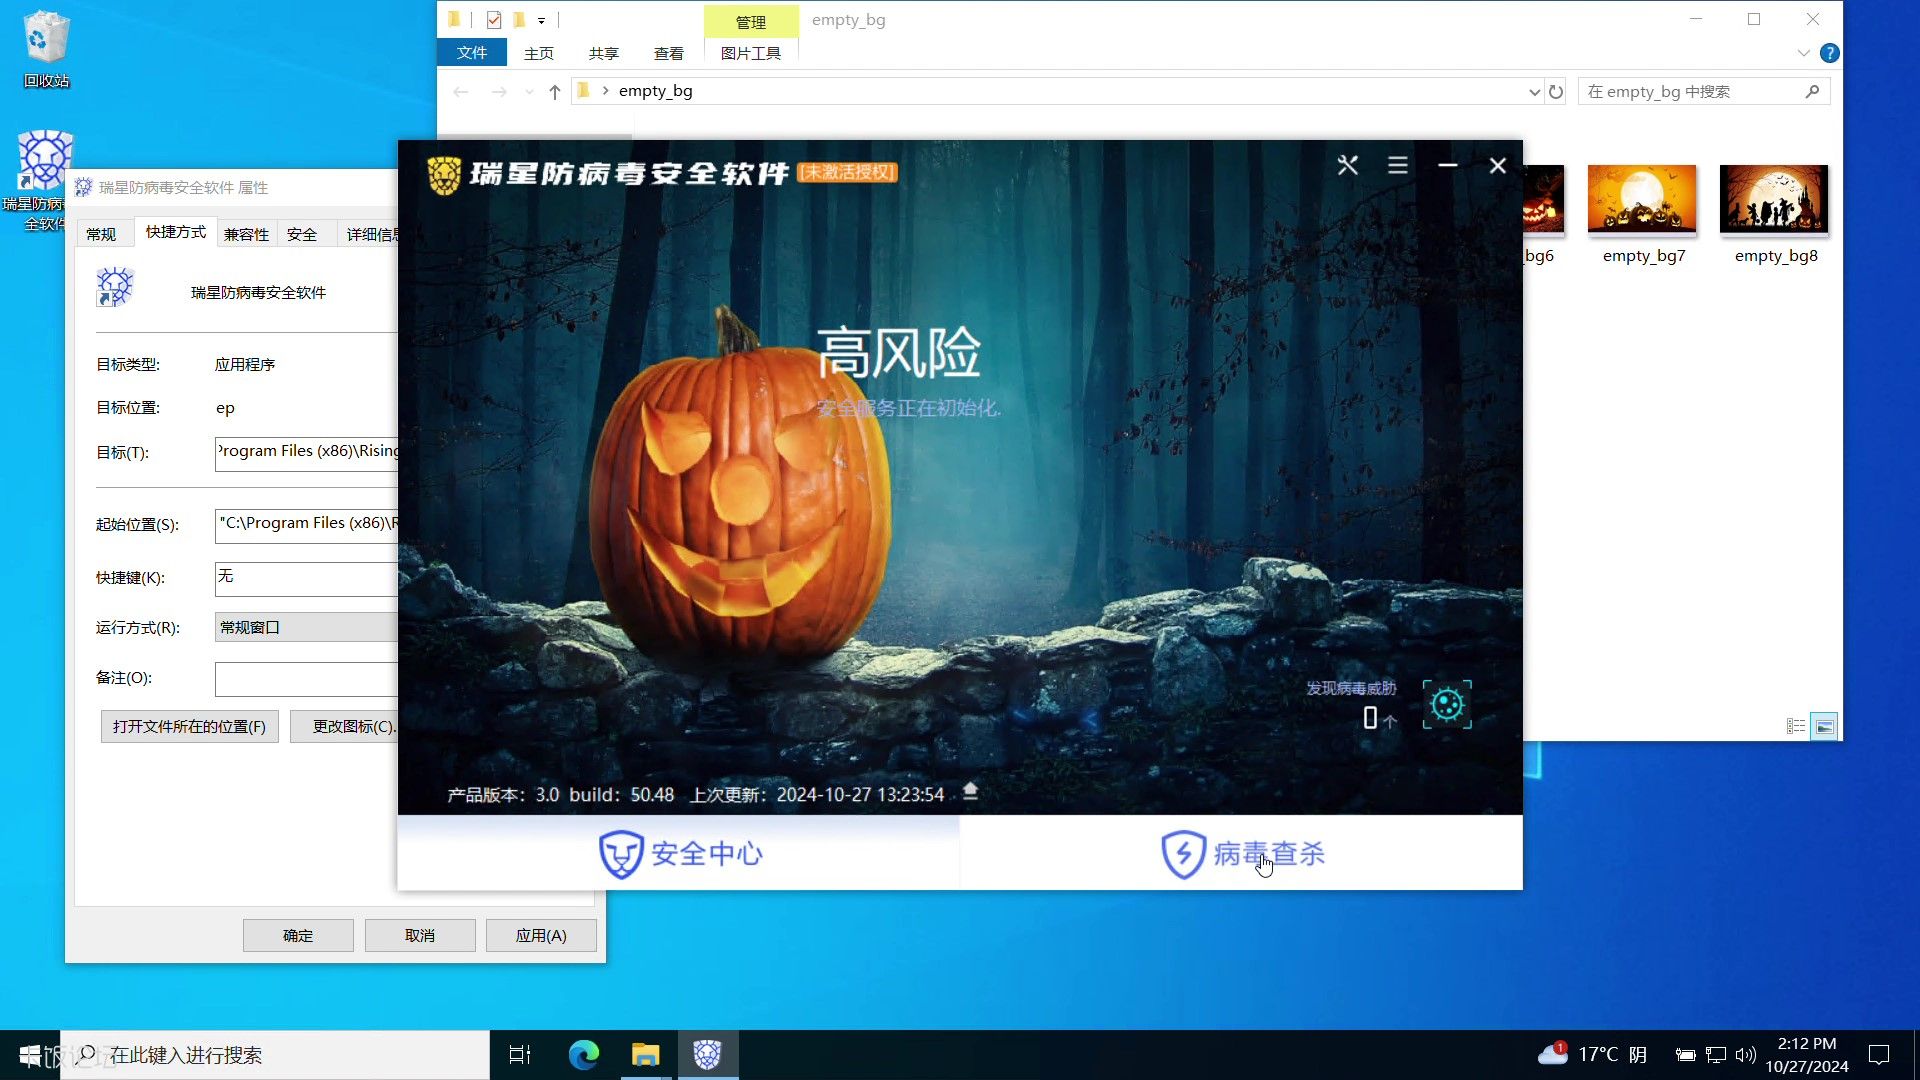Switch to 常规 tab in properties dialog
The width and height of the screenshot is (1920, 1080).
[x=101, y=234]
